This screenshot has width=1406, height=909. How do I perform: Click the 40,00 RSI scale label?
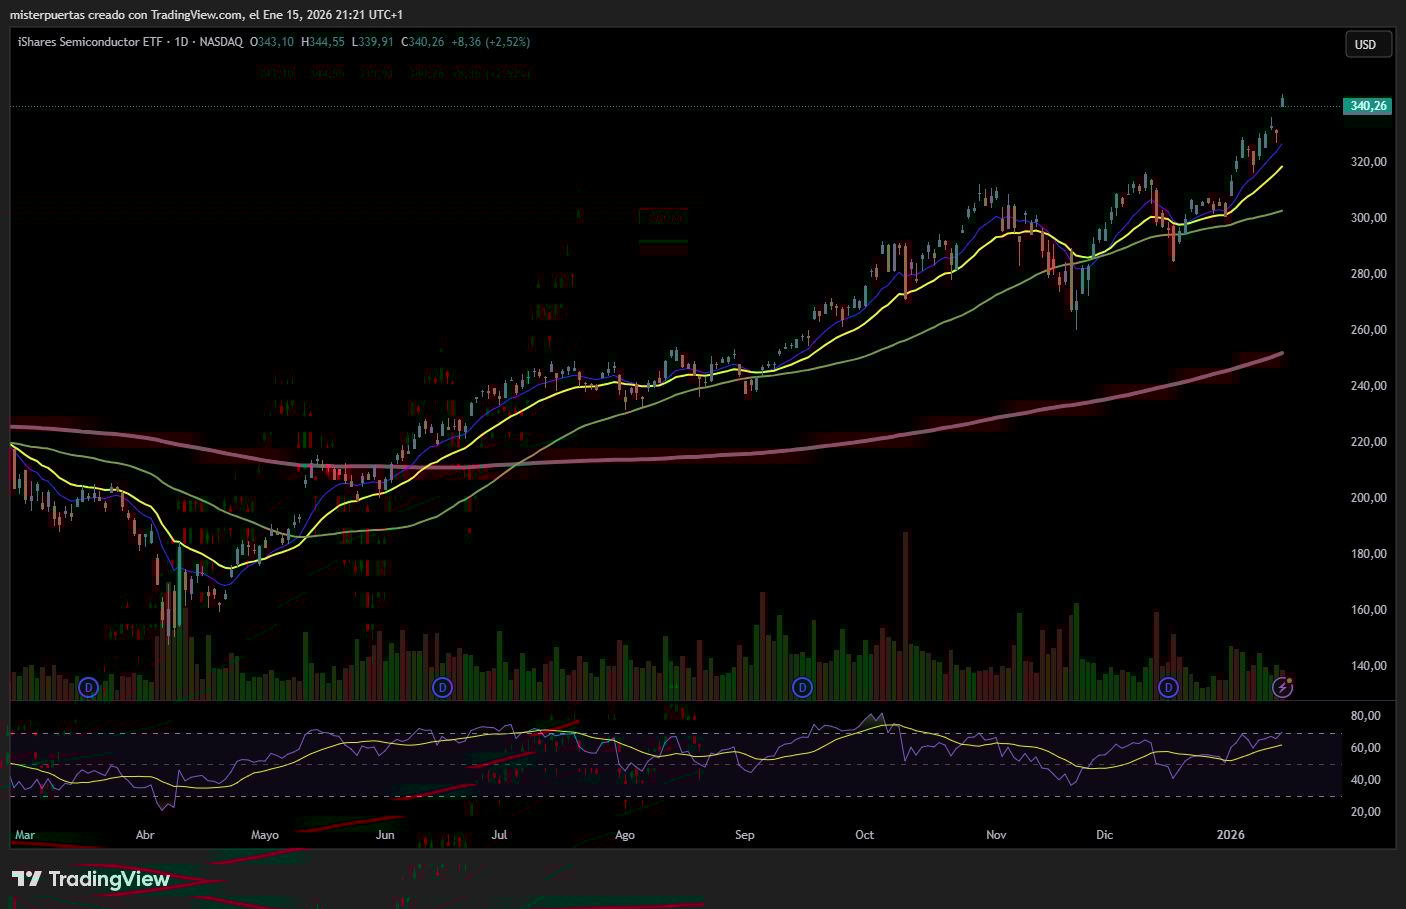[1365, 780]
